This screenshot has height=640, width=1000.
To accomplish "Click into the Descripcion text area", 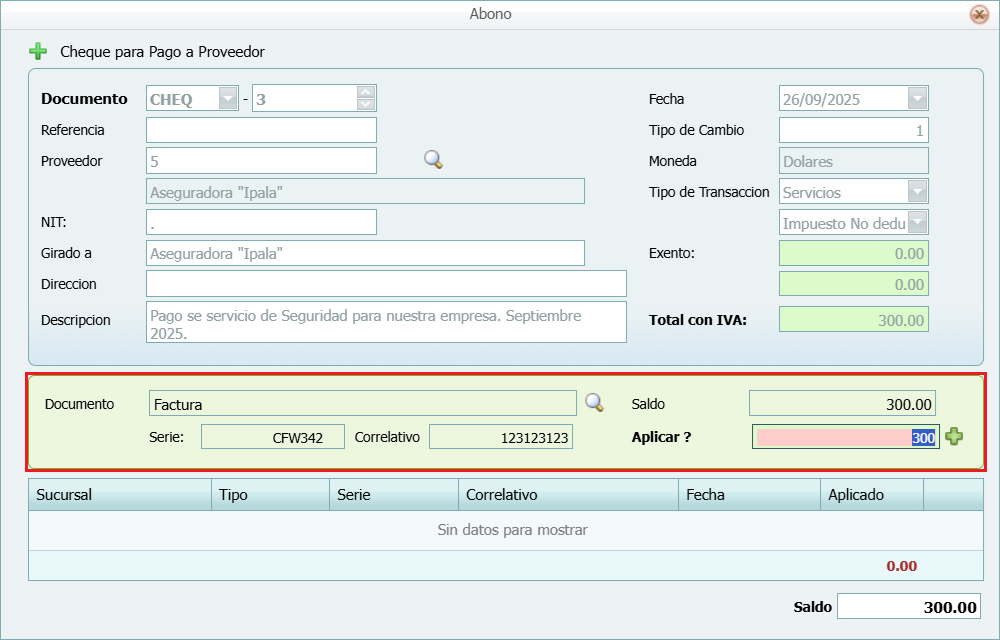I will point(386,322).
